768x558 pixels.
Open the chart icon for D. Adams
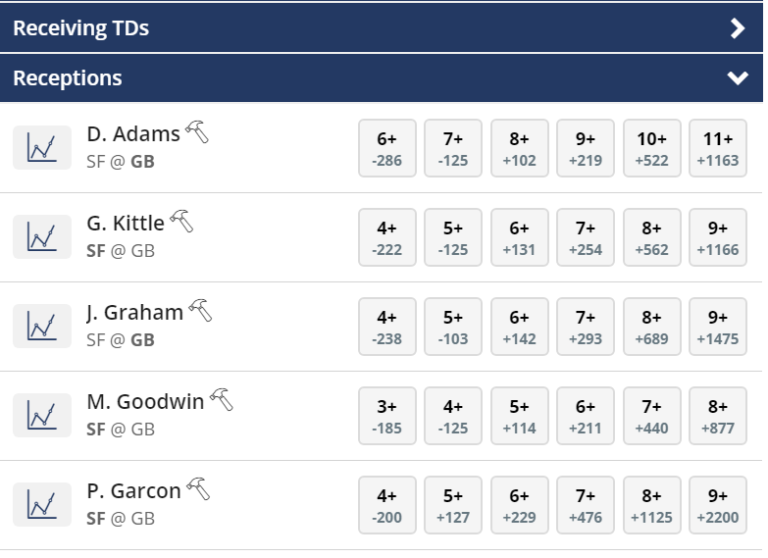pyautogui.click(x=42, y=147)
